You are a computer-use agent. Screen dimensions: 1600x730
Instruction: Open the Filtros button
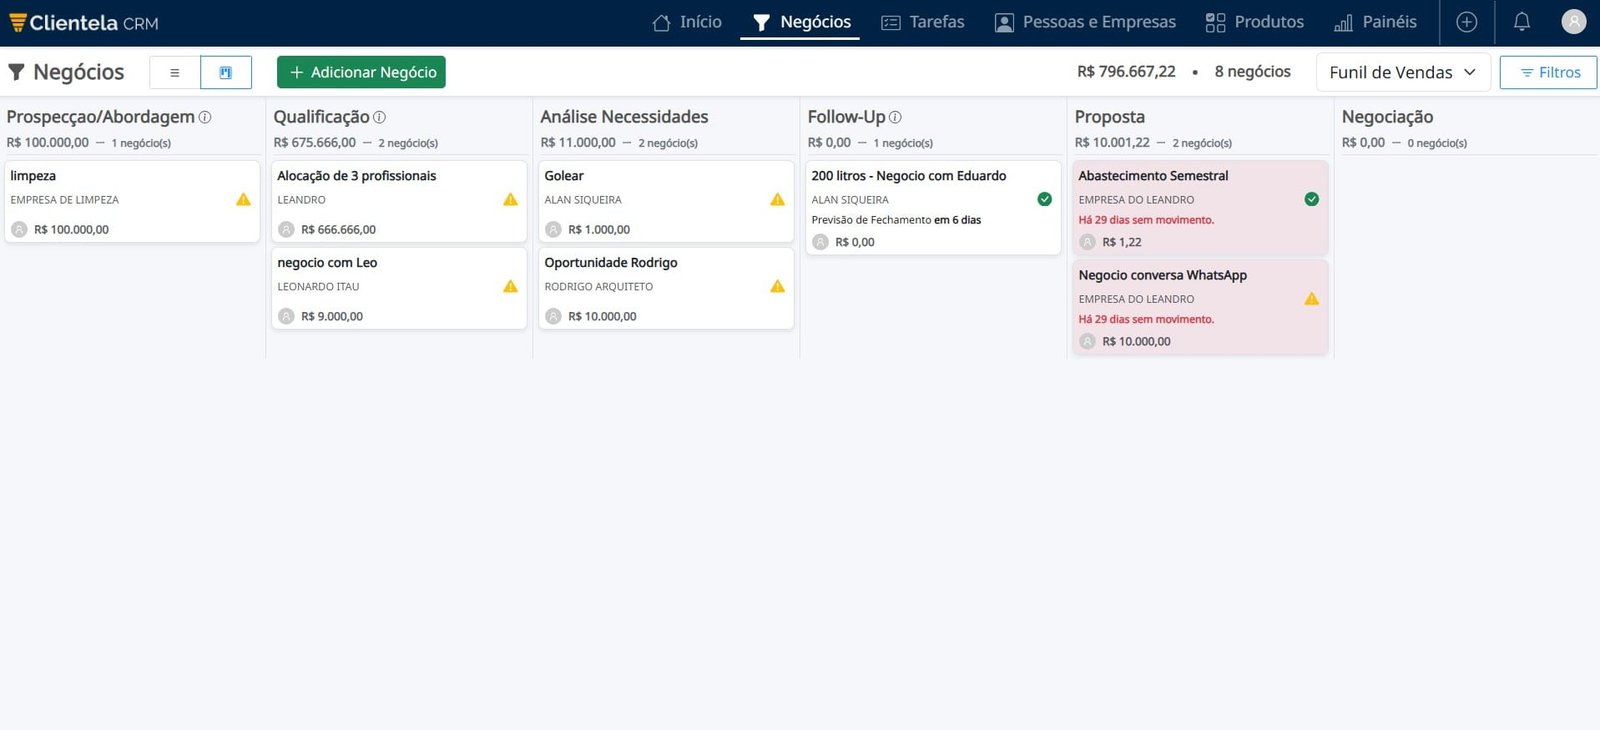click(1548, 72)
